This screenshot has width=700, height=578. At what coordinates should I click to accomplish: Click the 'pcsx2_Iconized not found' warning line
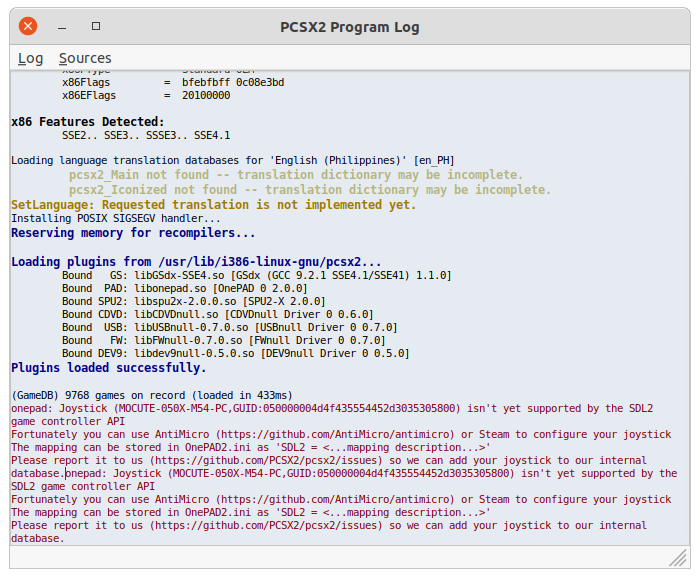click(310, 190)
